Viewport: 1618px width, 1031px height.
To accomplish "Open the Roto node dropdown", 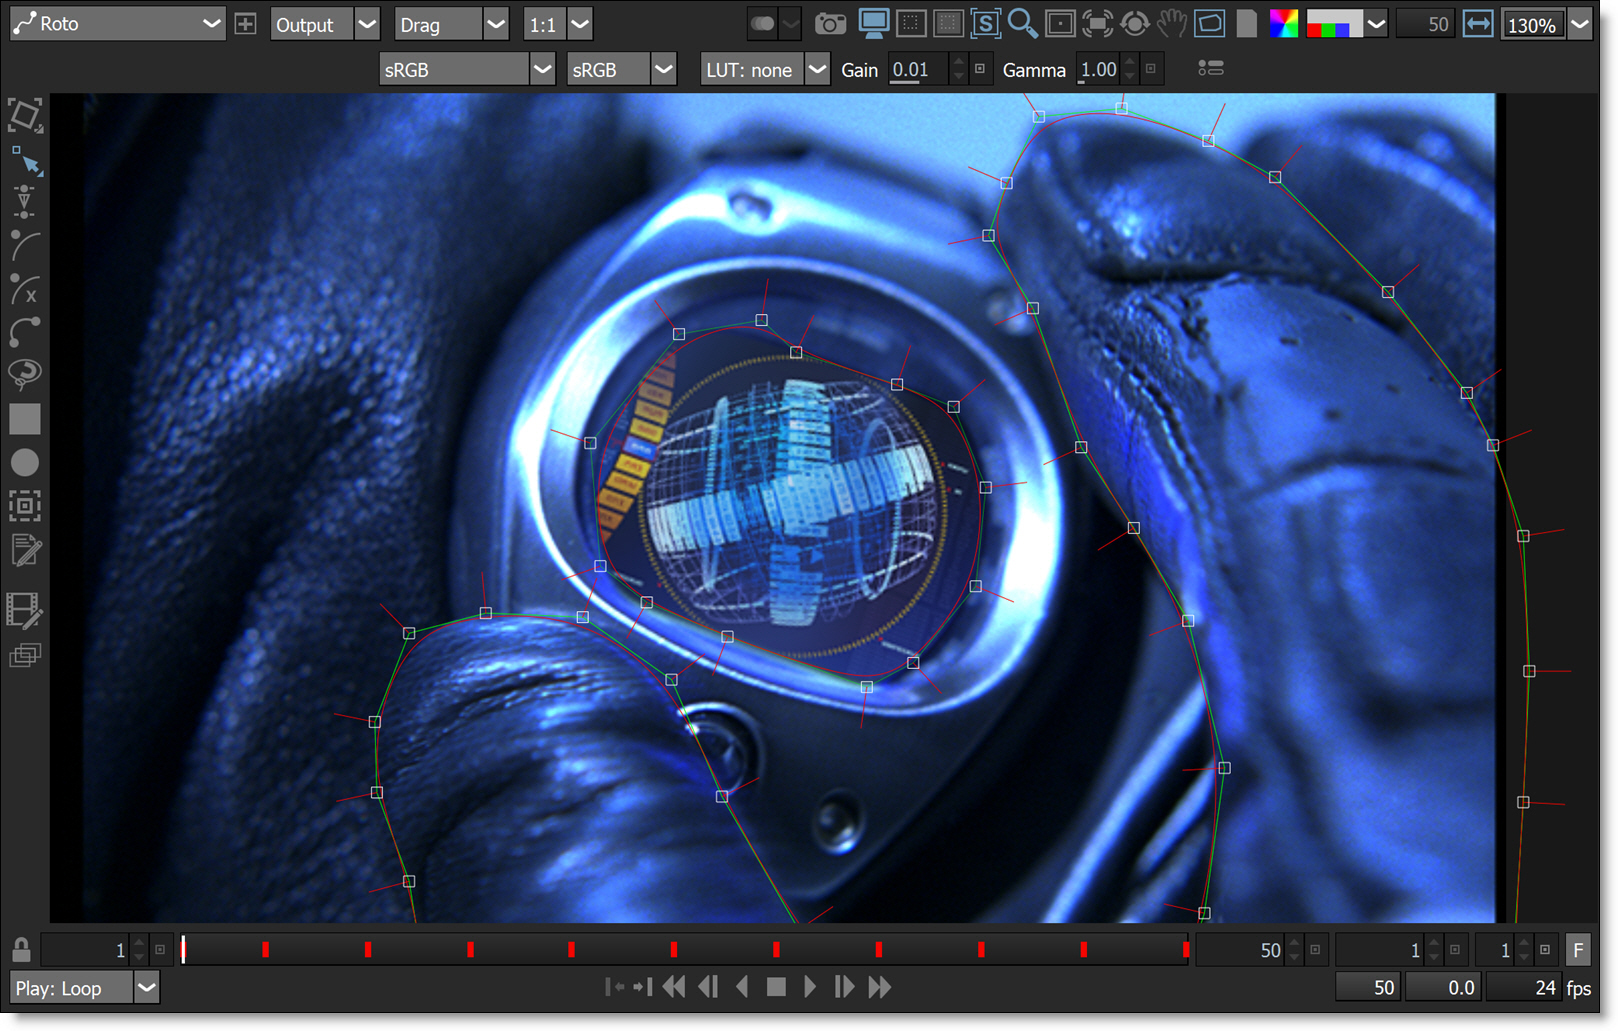I will 118,24.
